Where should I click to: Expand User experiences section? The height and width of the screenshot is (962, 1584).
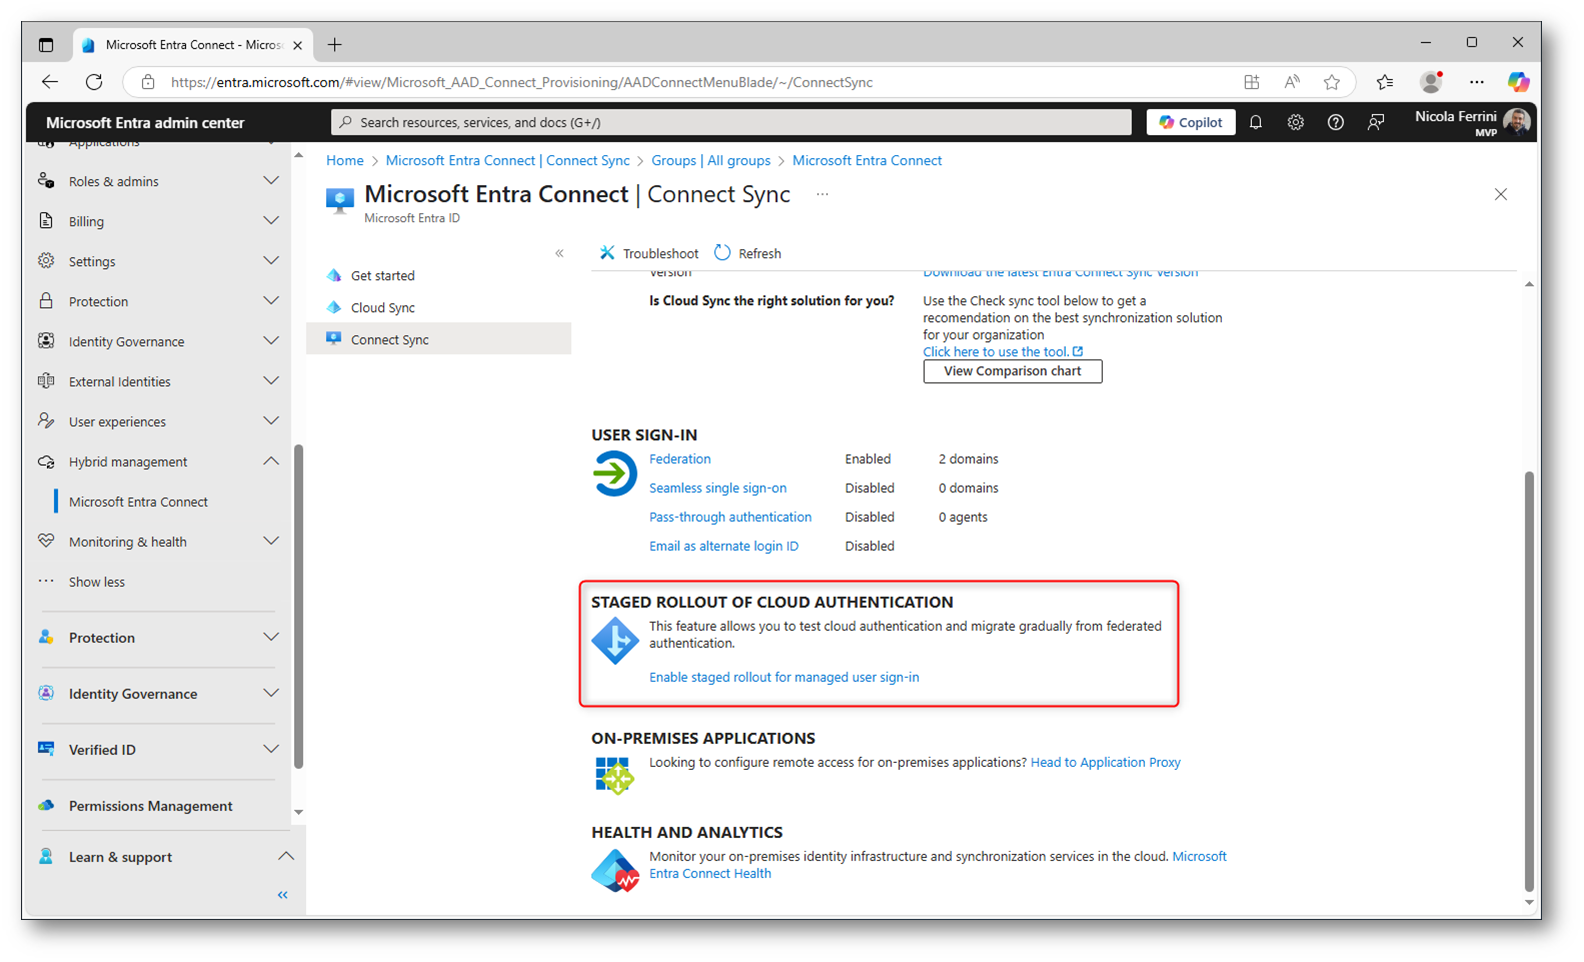point(159,421)
